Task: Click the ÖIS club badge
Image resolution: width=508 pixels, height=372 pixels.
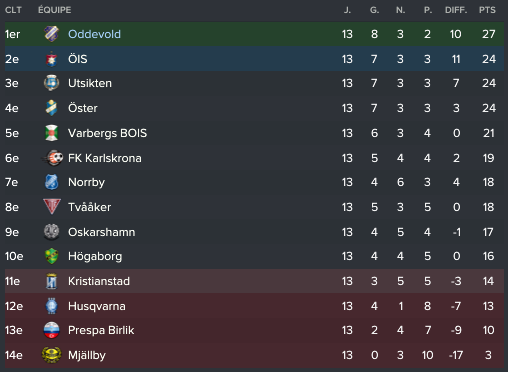Action: click(51, 59)
